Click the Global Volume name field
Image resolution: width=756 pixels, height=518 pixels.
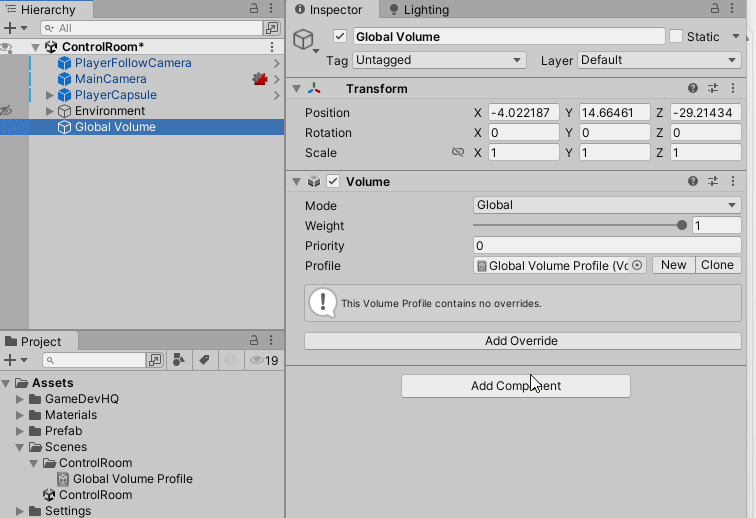(x=509, y=37)
